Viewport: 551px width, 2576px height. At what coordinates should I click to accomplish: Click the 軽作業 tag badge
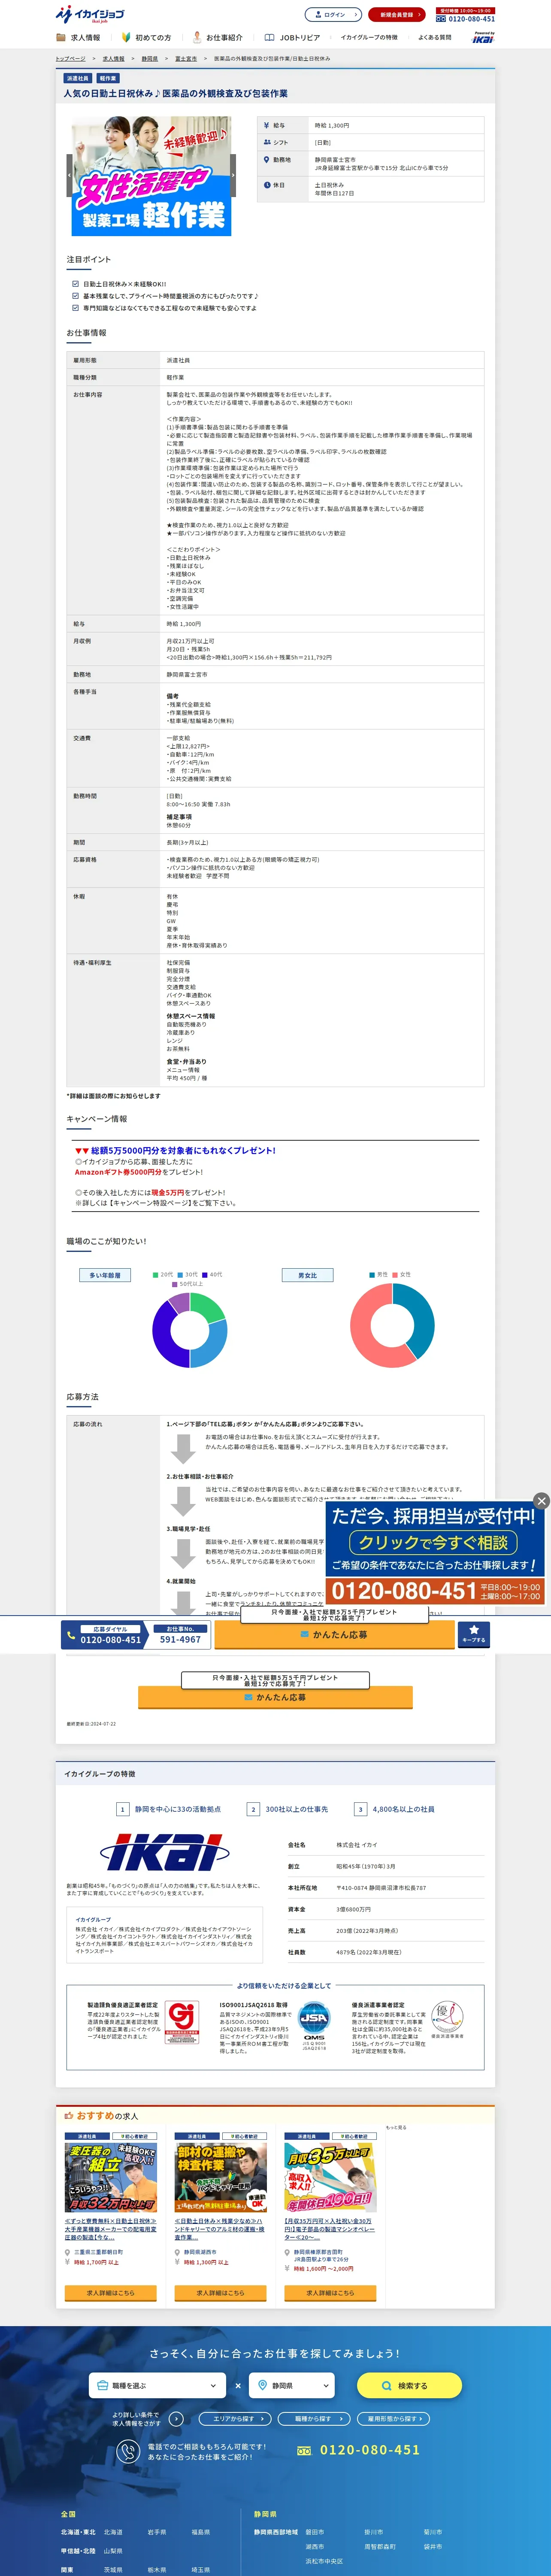click(x=108, y=78)
